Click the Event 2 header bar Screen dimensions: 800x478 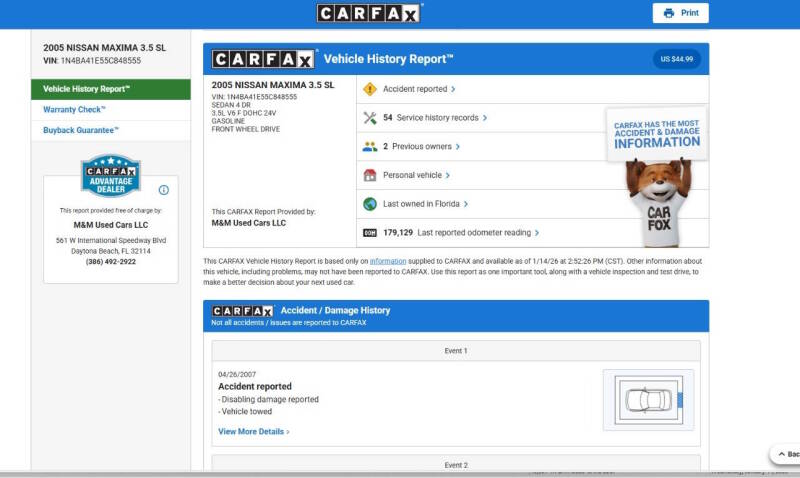tap(456, 464)
